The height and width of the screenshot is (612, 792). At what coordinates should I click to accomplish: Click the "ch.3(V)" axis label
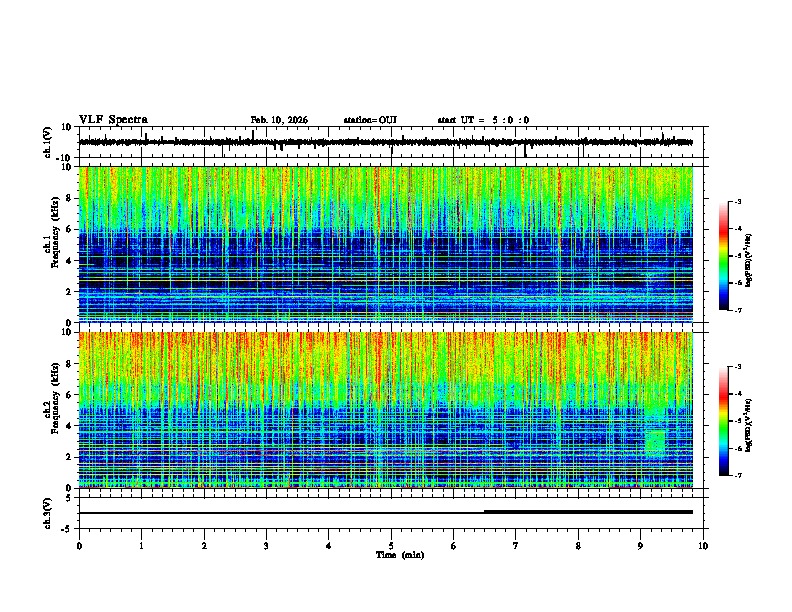48,513
